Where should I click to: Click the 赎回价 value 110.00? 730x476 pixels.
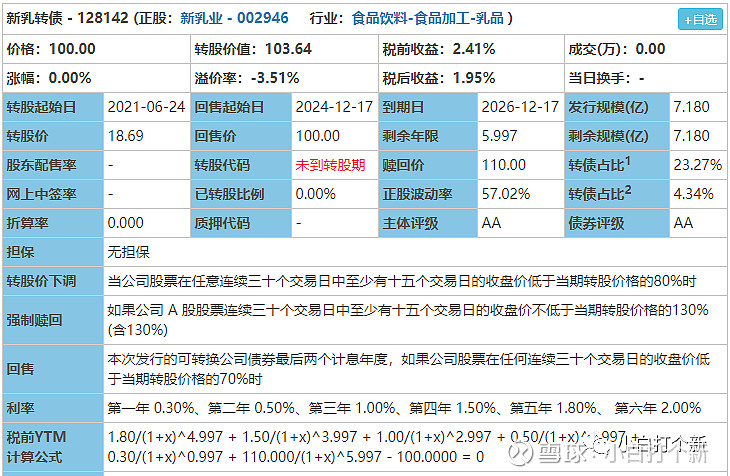(x=503, y=165)
